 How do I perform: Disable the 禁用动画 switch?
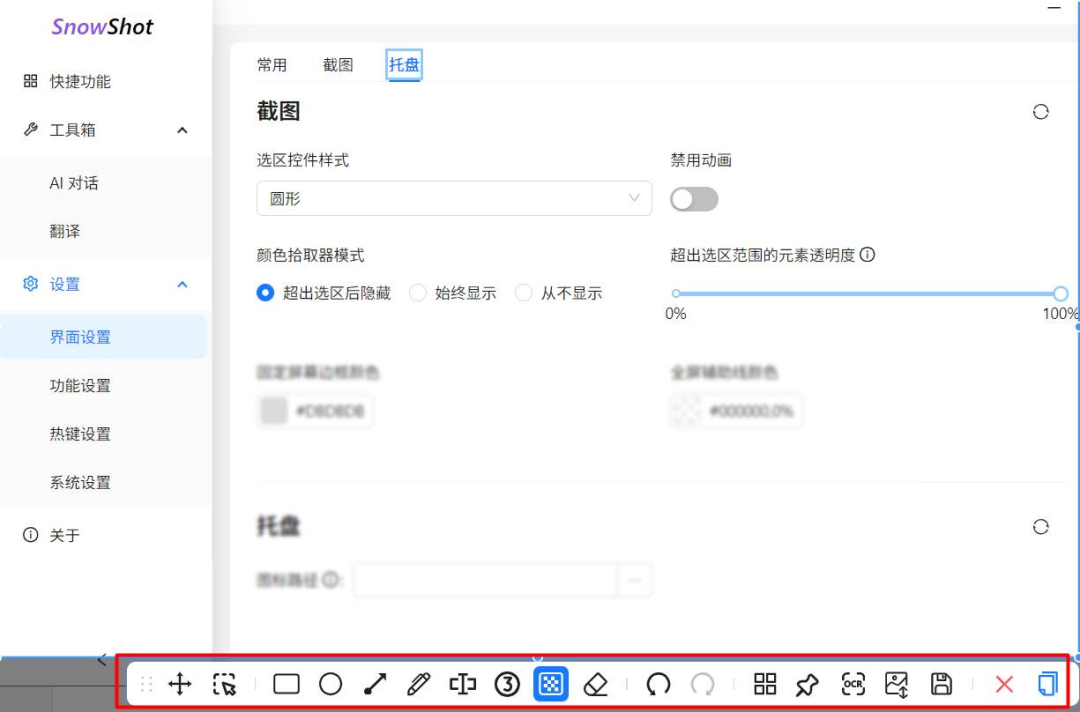pos(694,199)
